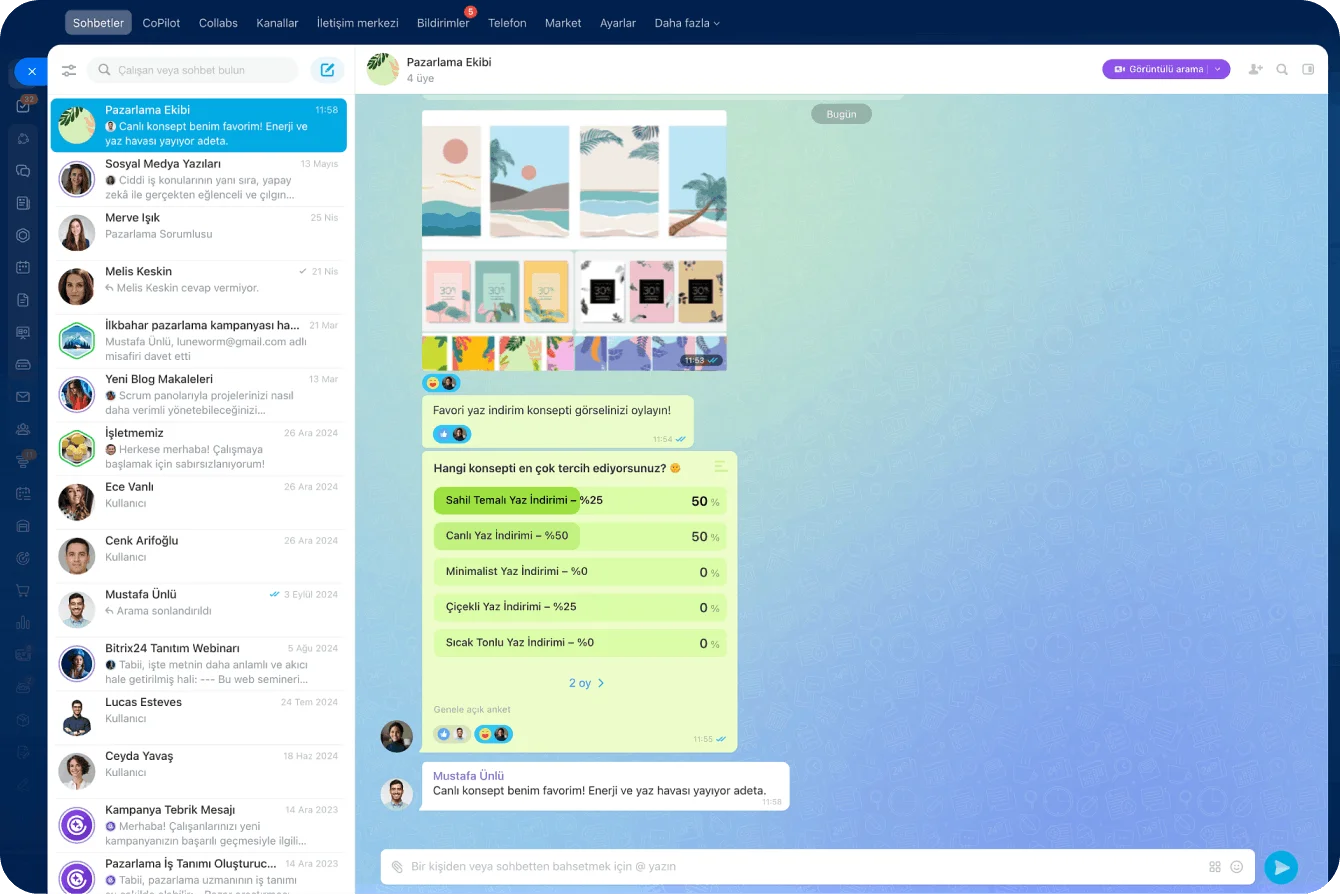Compose a new message with the pencil icon

pos(328,70)
